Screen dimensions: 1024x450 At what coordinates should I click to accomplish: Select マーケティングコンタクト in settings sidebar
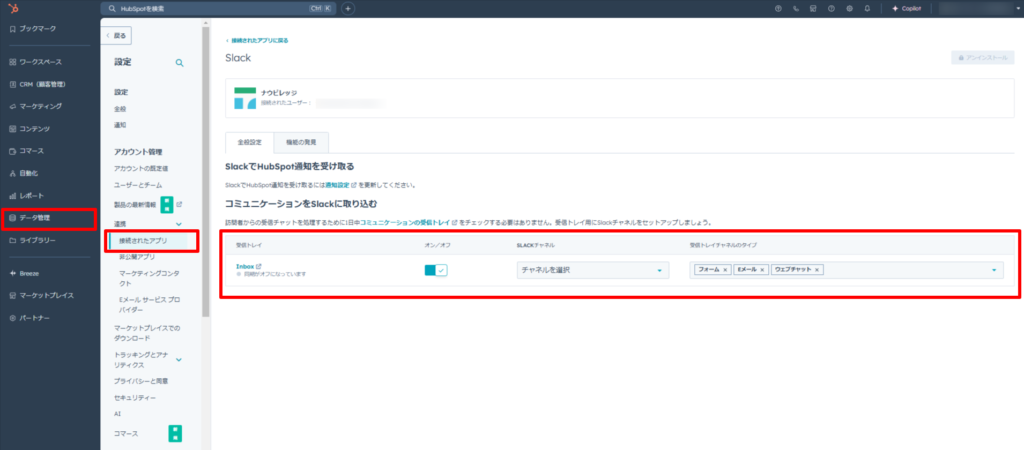point(148,278)
